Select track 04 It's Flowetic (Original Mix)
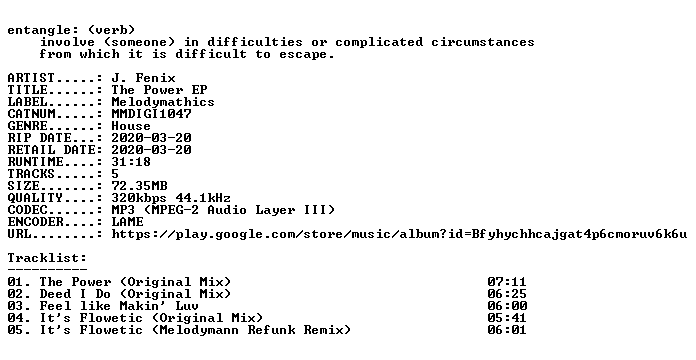Image resolution: width=696 pixels, height=360 pixels. (267, 318)
